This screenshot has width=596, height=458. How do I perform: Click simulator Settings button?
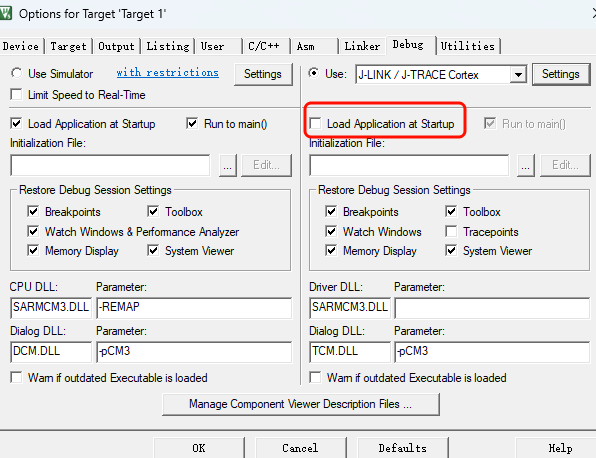tap(263, 74)
